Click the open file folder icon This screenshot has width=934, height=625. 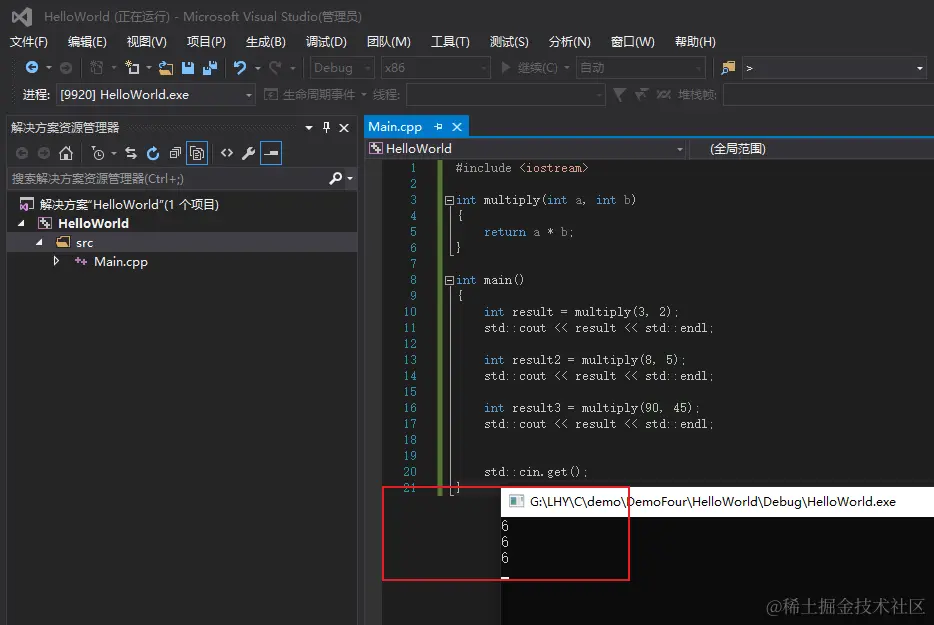166,68
